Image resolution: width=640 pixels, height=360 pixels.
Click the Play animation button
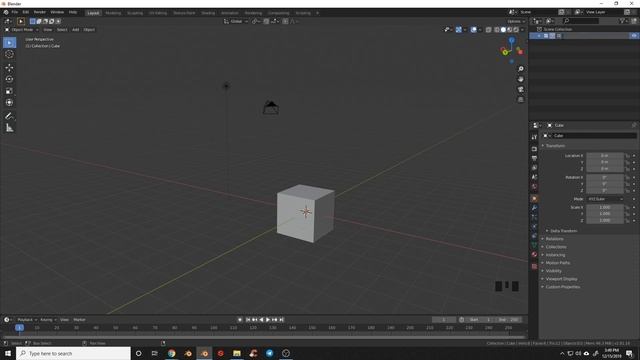coord(268,320)
